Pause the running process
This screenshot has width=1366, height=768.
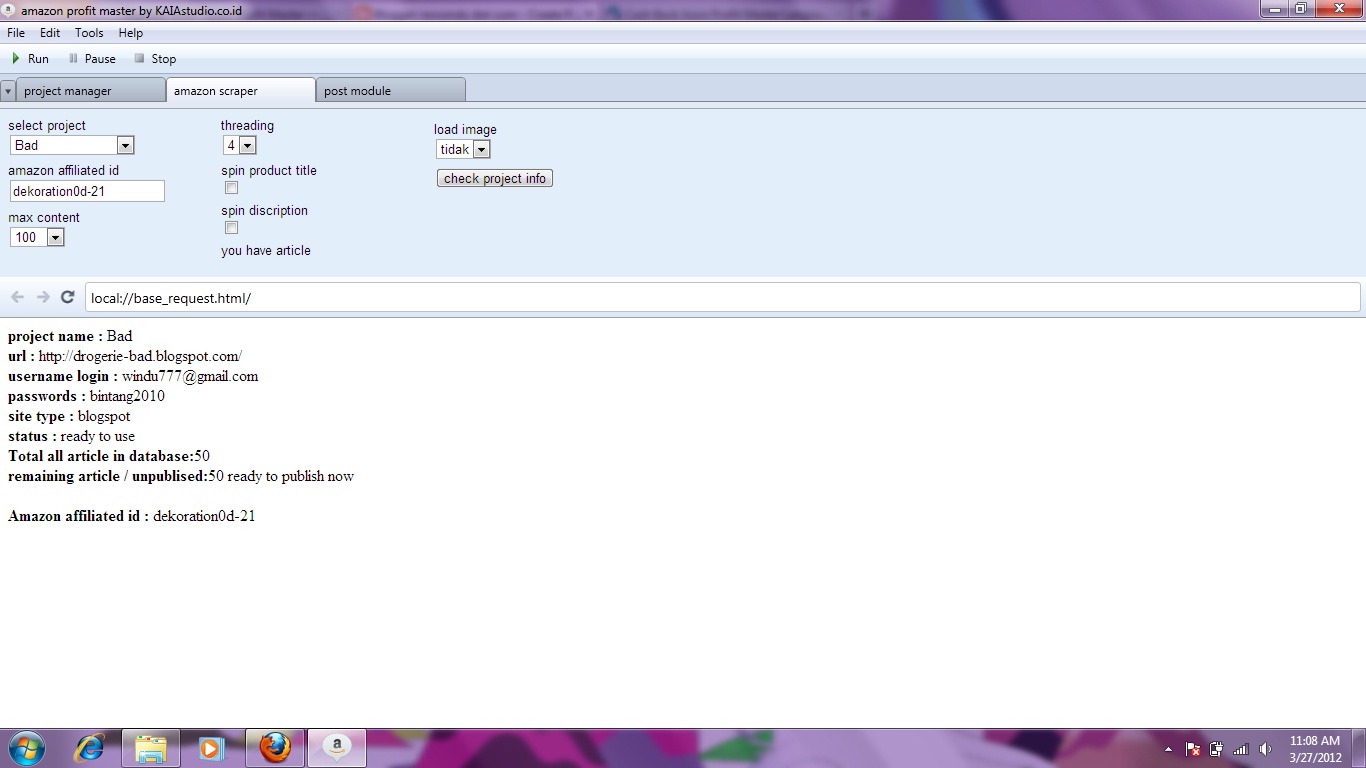coord(91,59)
